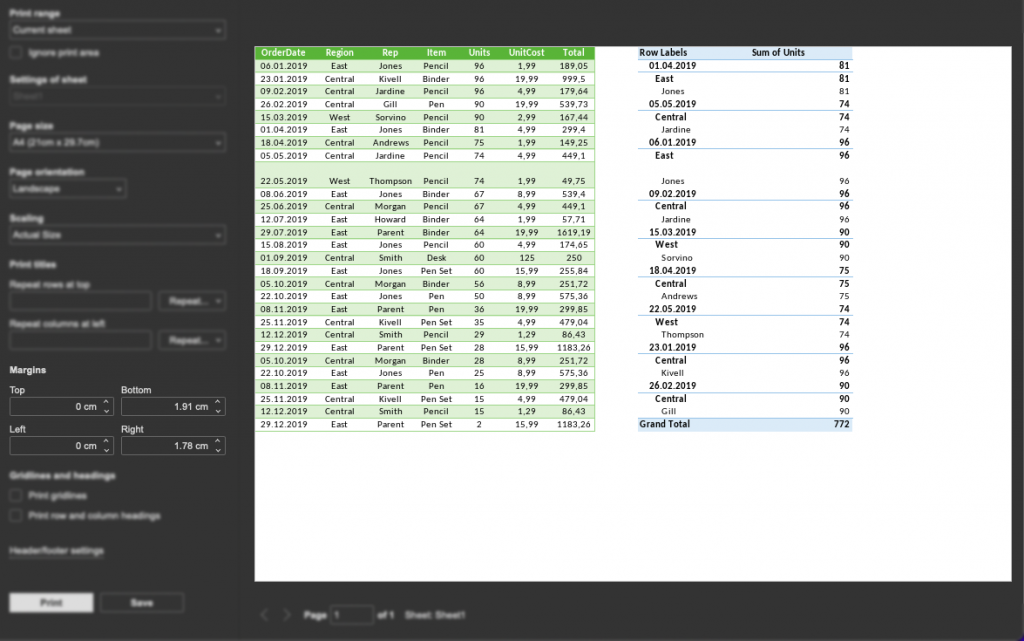Viewport: 1024px width, 641px height.
Task: Increase the Left margin with the stepper
Action: click(x=106, y=442)
